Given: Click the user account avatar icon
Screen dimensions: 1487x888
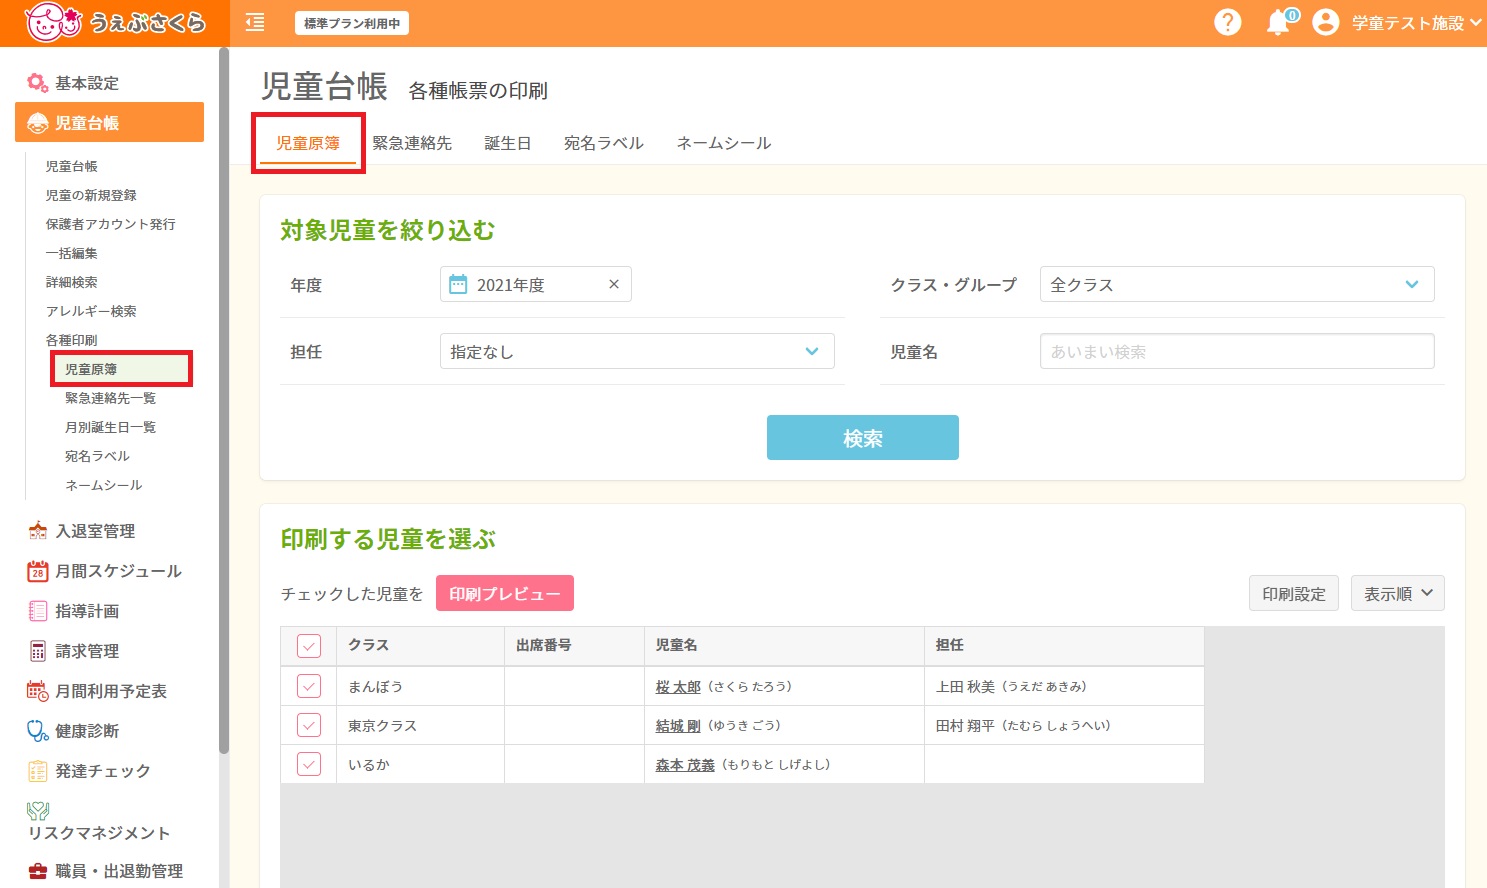Looking at the screenshot, I should (x=1325, y=22).
